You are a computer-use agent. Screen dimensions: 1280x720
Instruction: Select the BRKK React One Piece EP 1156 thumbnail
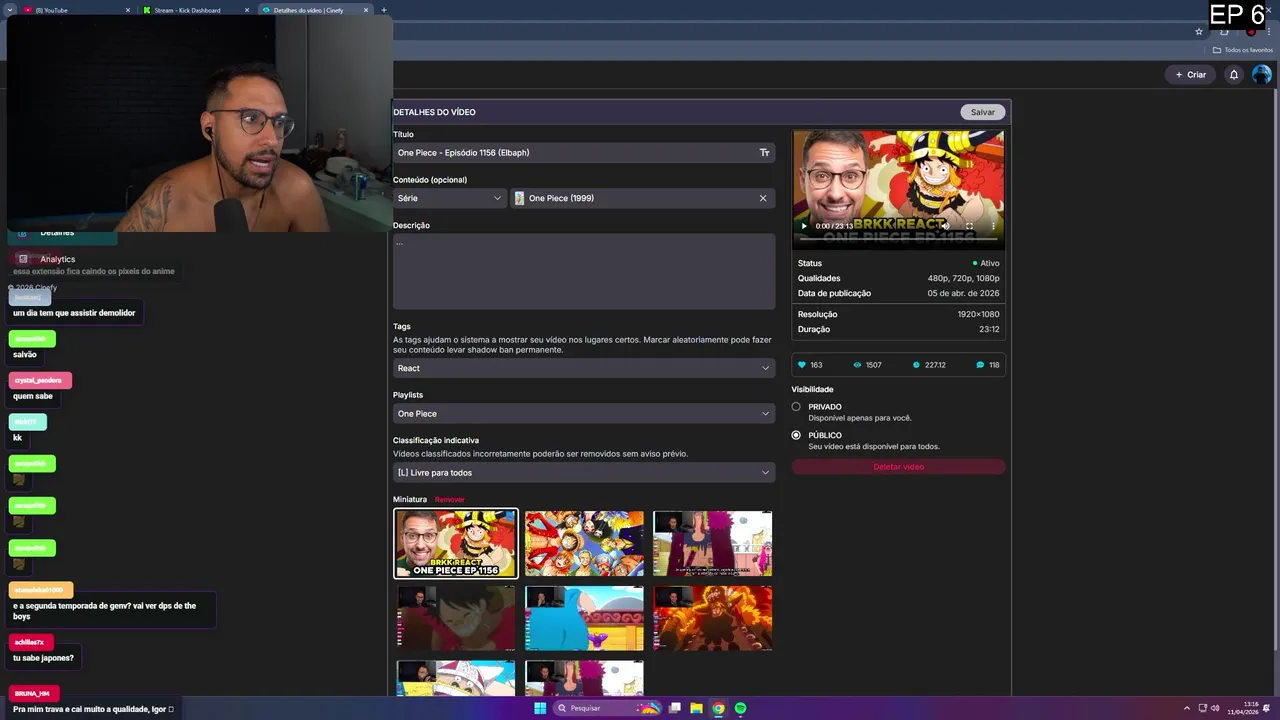(456, 544)
